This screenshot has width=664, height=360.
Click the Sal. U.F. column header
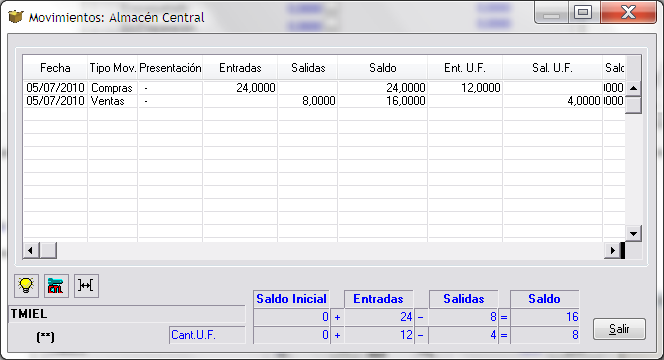click(x=552, y=68)
